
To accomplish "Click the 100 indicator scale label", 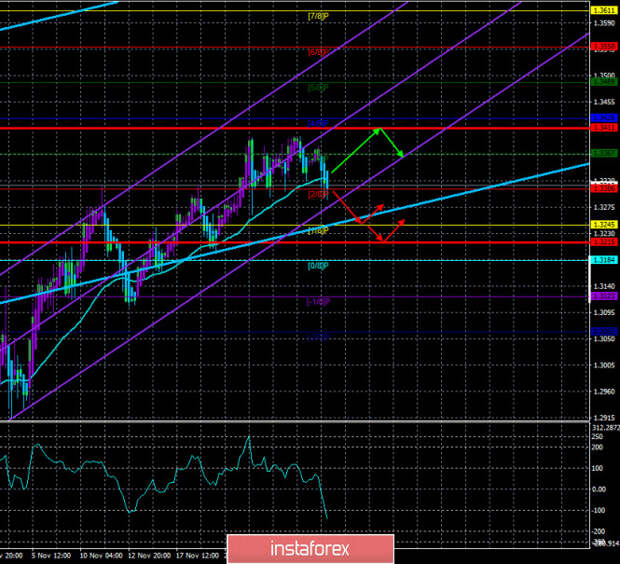I will click(597, 468).
